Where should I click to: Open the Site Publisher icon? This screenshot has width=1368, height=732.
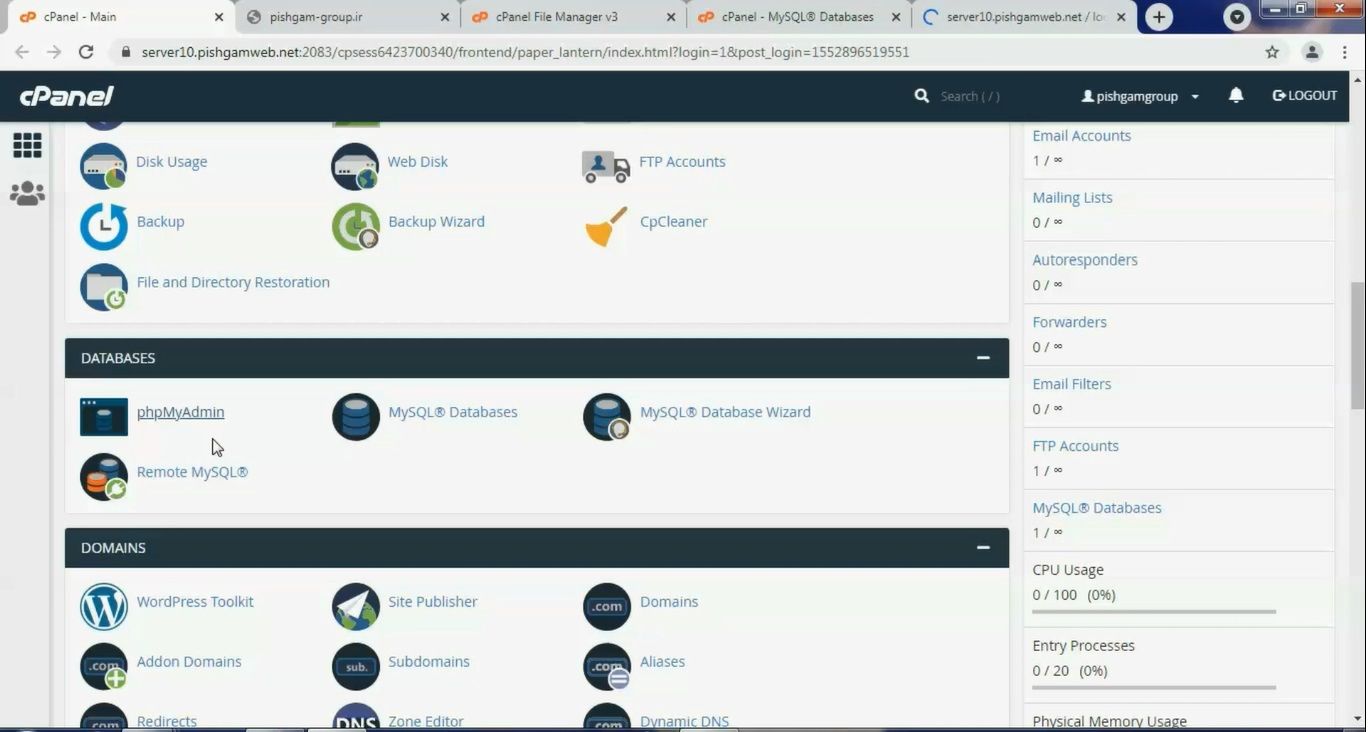coord(355,607)
